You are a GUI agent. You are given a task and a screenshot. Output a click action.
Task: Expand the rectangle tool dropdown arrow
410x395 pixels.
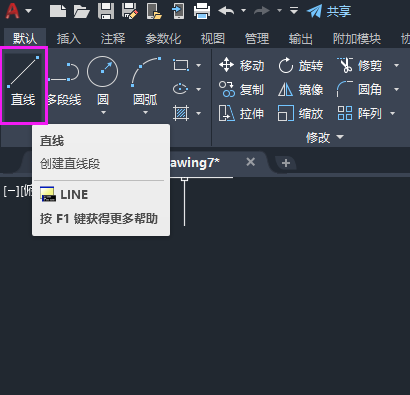pos(198,65)
